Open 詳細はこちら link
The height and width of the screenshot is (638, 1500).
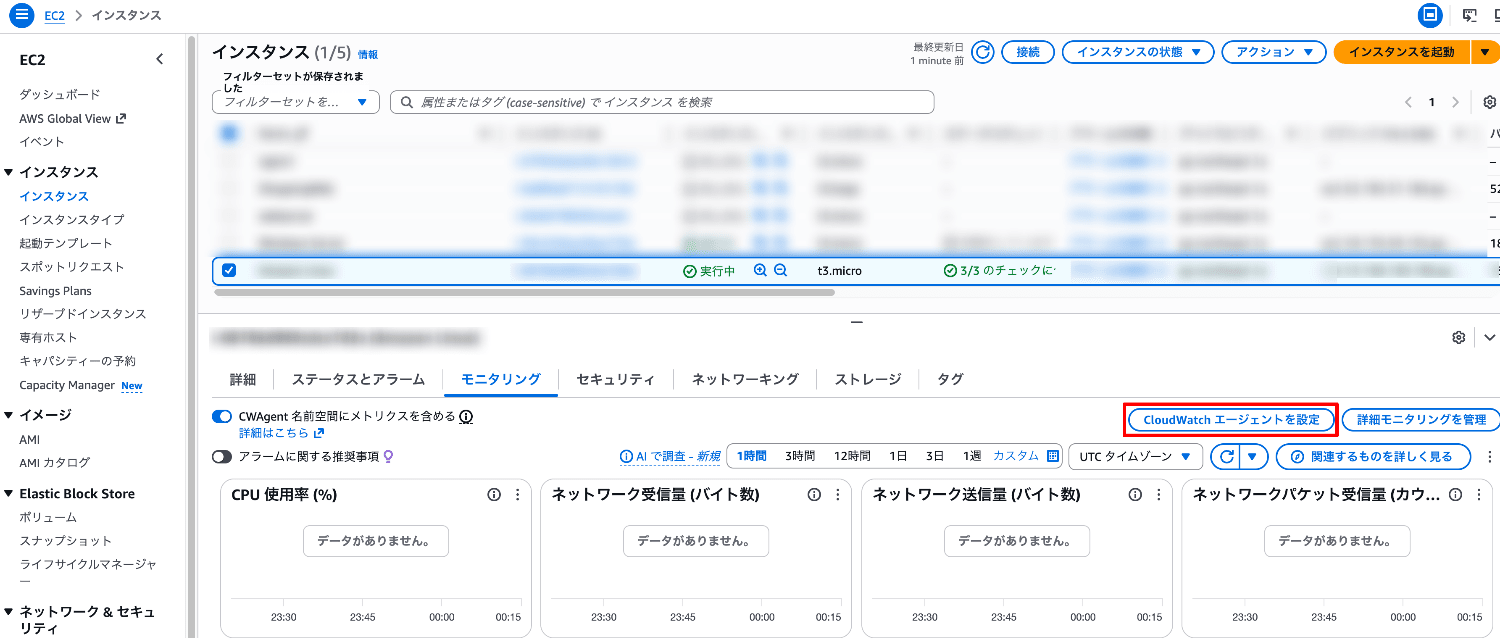pos(282,433)
